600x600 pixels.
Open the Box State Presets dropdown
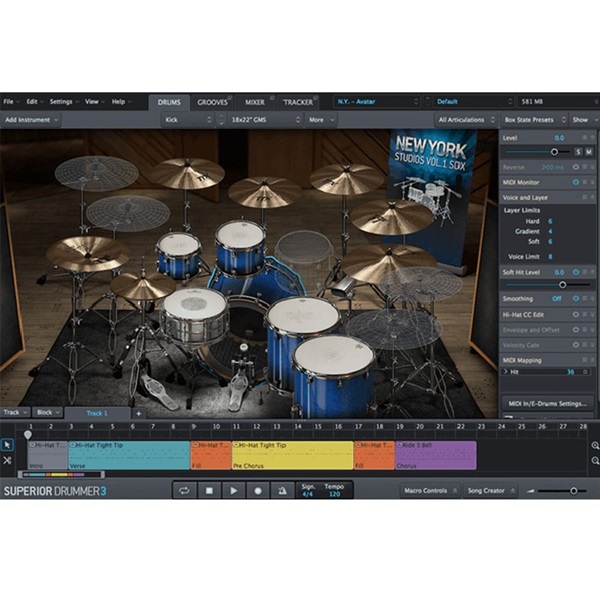tap(534, 120)
